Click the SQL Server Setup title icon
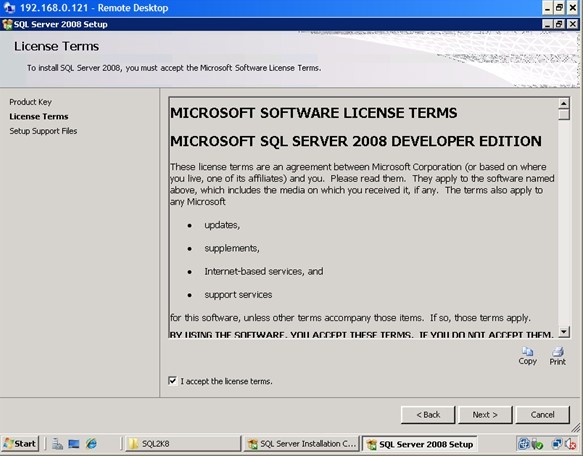 pyautogui.click(x=7, y=25)
